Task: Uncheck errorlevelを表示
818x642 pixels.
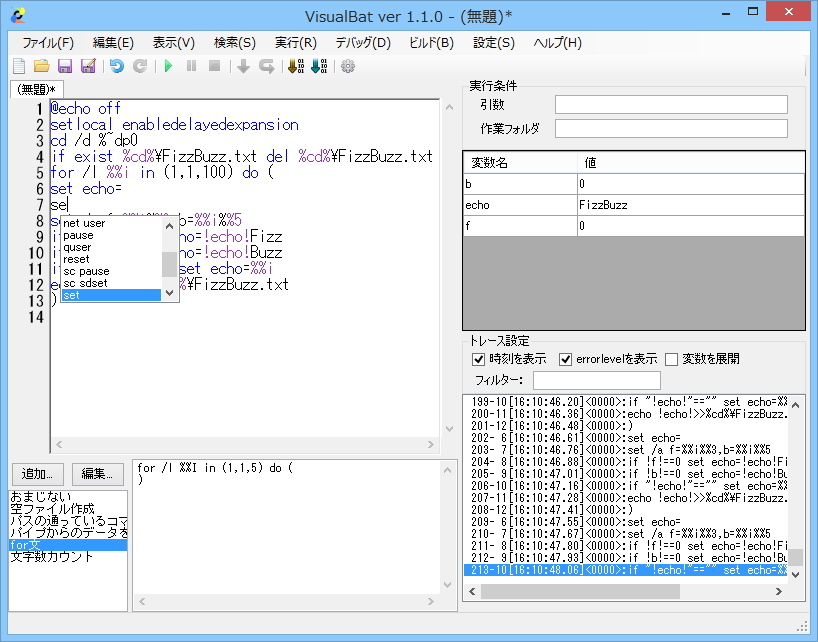Action: click(x=565, y=358)
